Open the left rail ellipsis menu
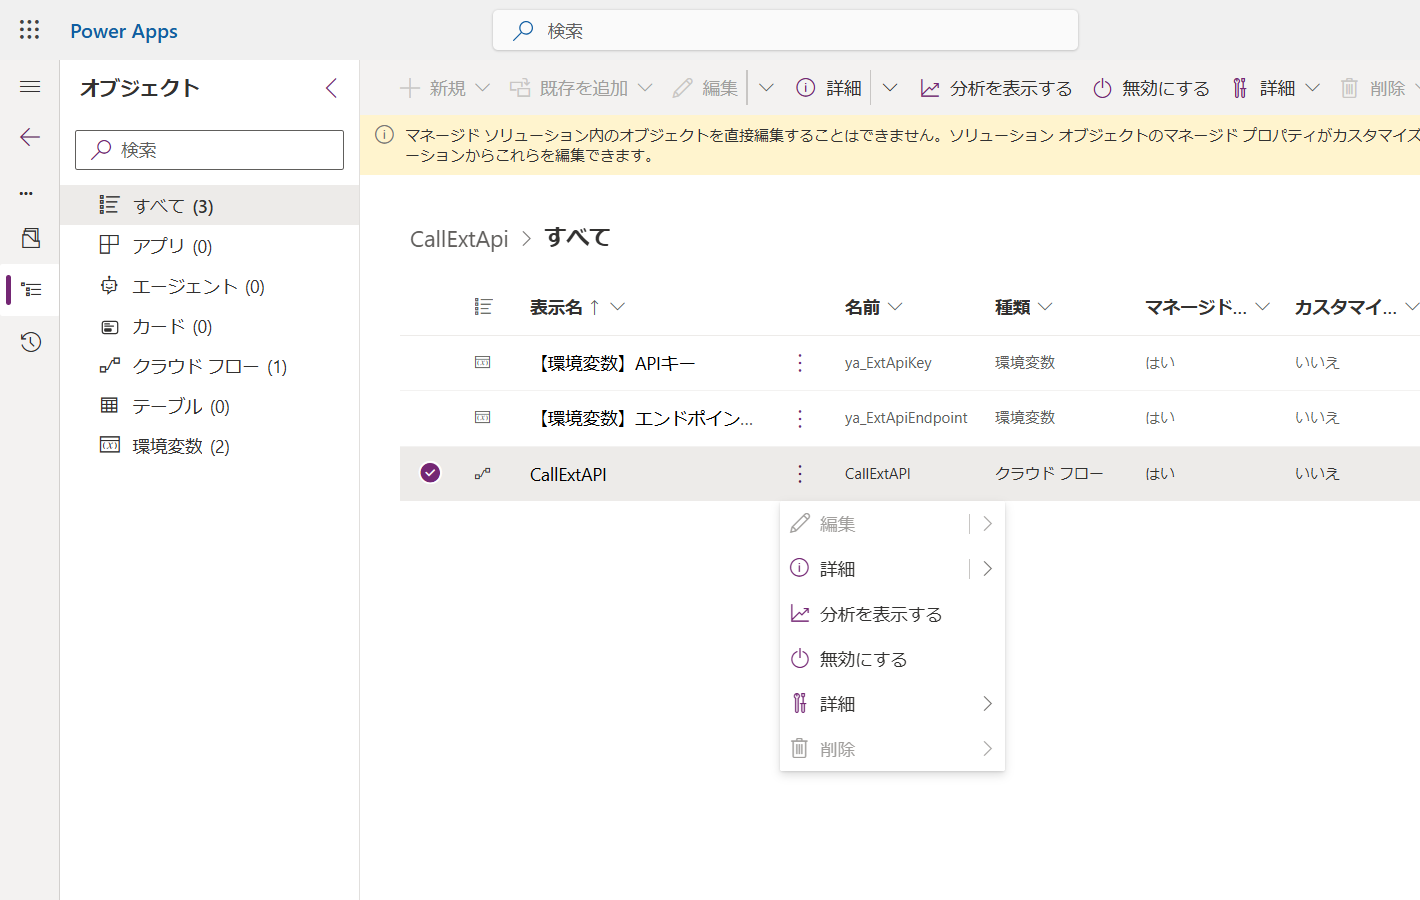The width and height of the screenshot is (1420, 900). 27,193
